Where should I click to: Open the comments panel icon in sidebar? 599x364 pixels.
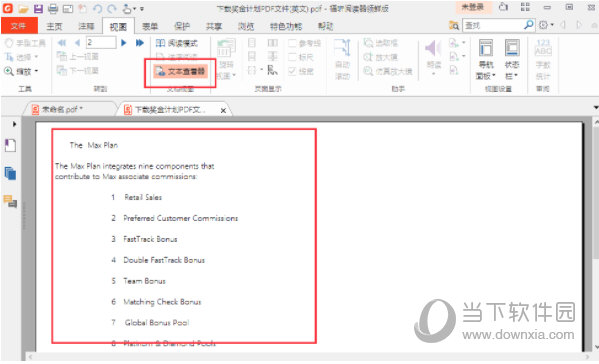pos(10,201)
